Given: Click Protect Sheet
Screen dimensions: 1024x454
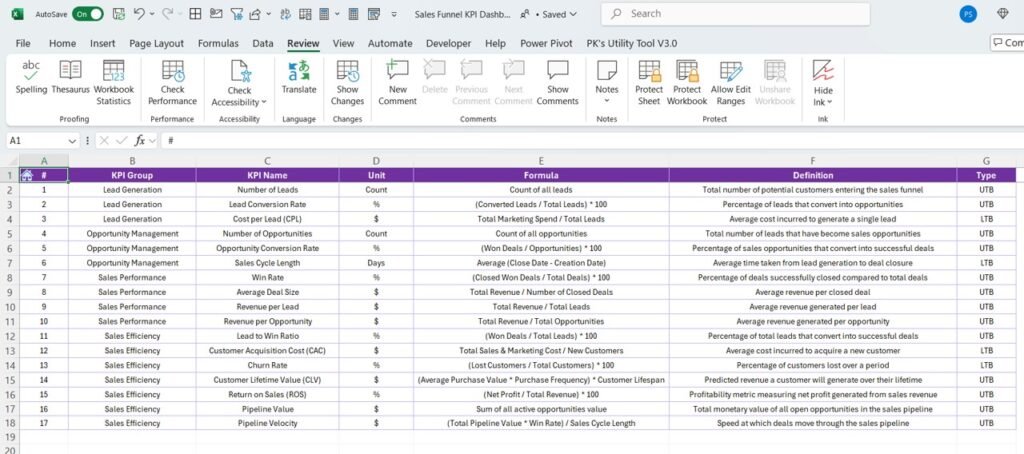Looking at the screenshot, I should pos(648,83).
